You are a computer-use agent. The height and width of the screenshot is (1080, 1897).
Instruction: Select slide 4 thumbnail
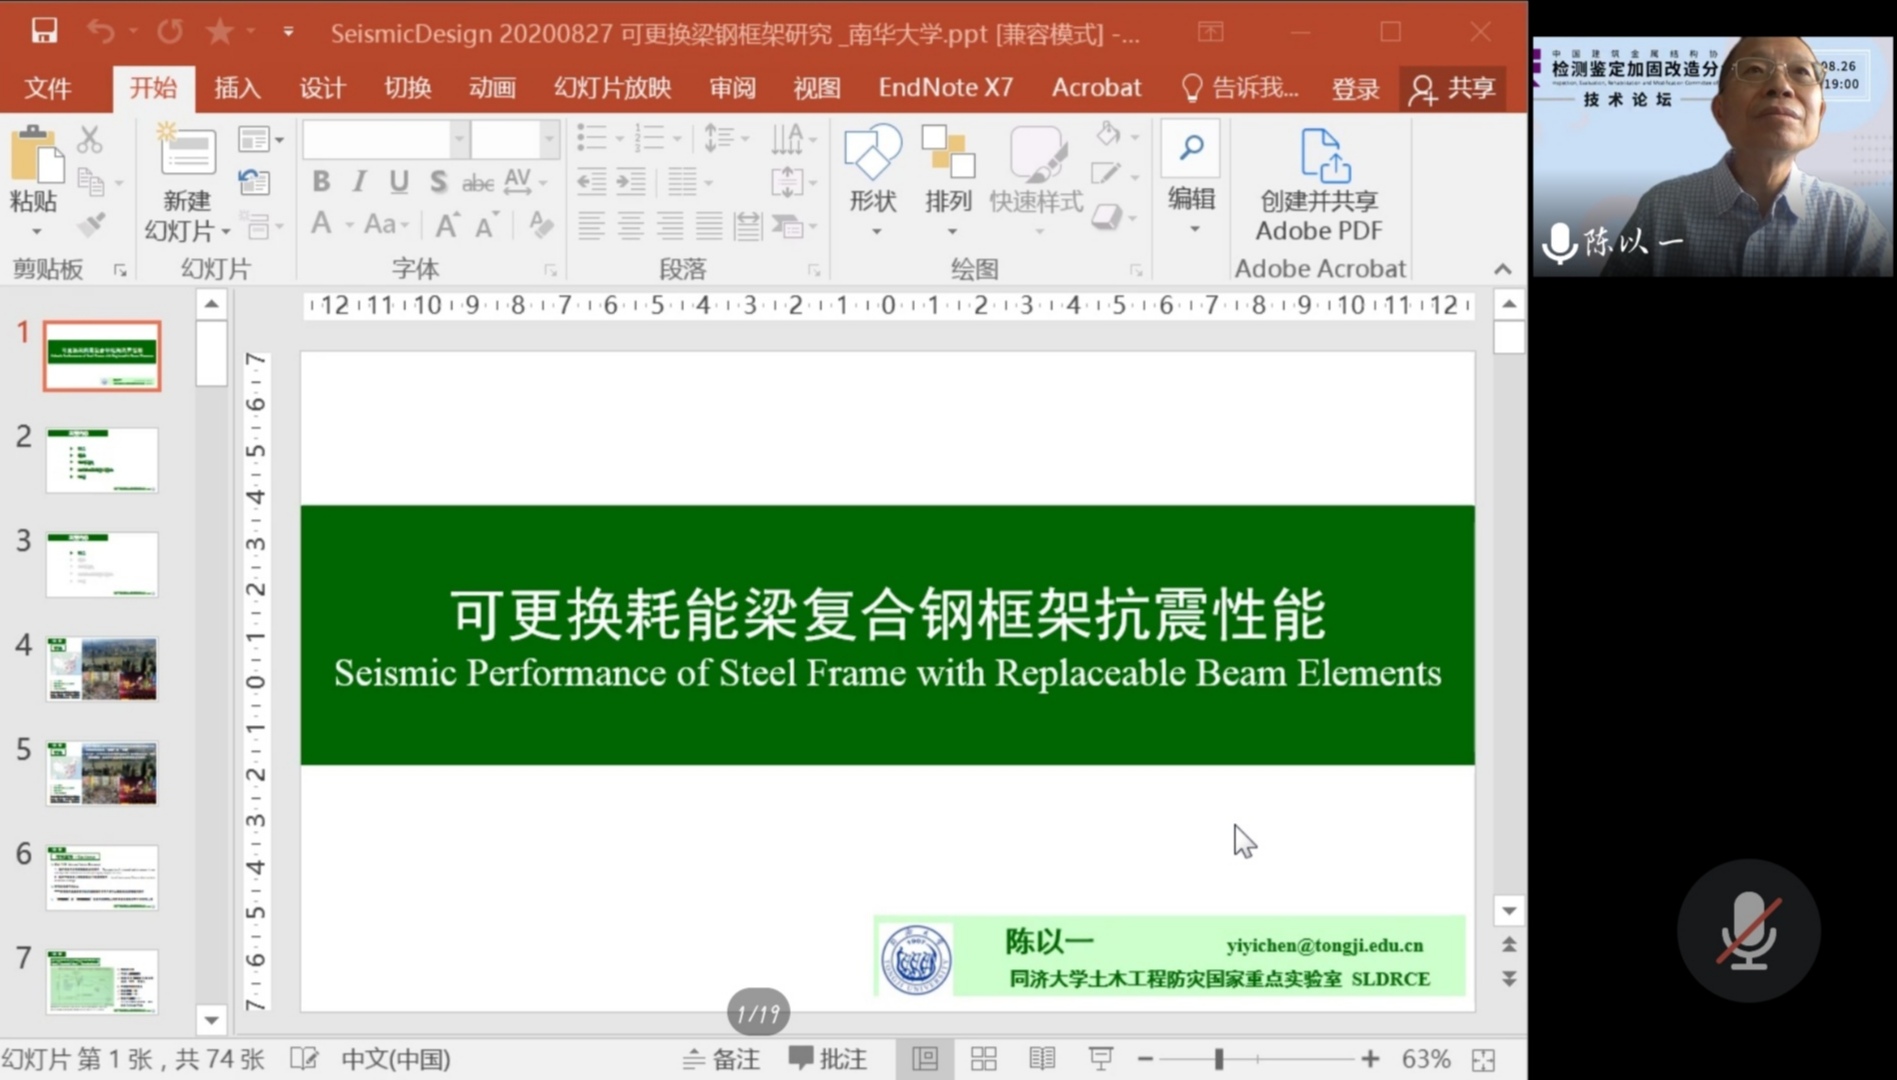102,668
